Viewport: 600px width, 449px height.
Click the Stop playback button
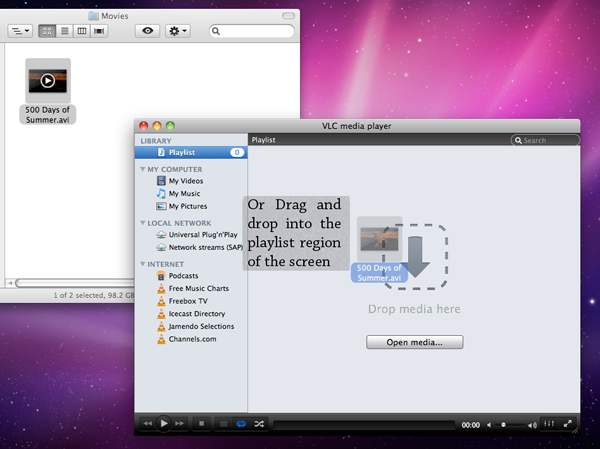(x=201, y=424)
